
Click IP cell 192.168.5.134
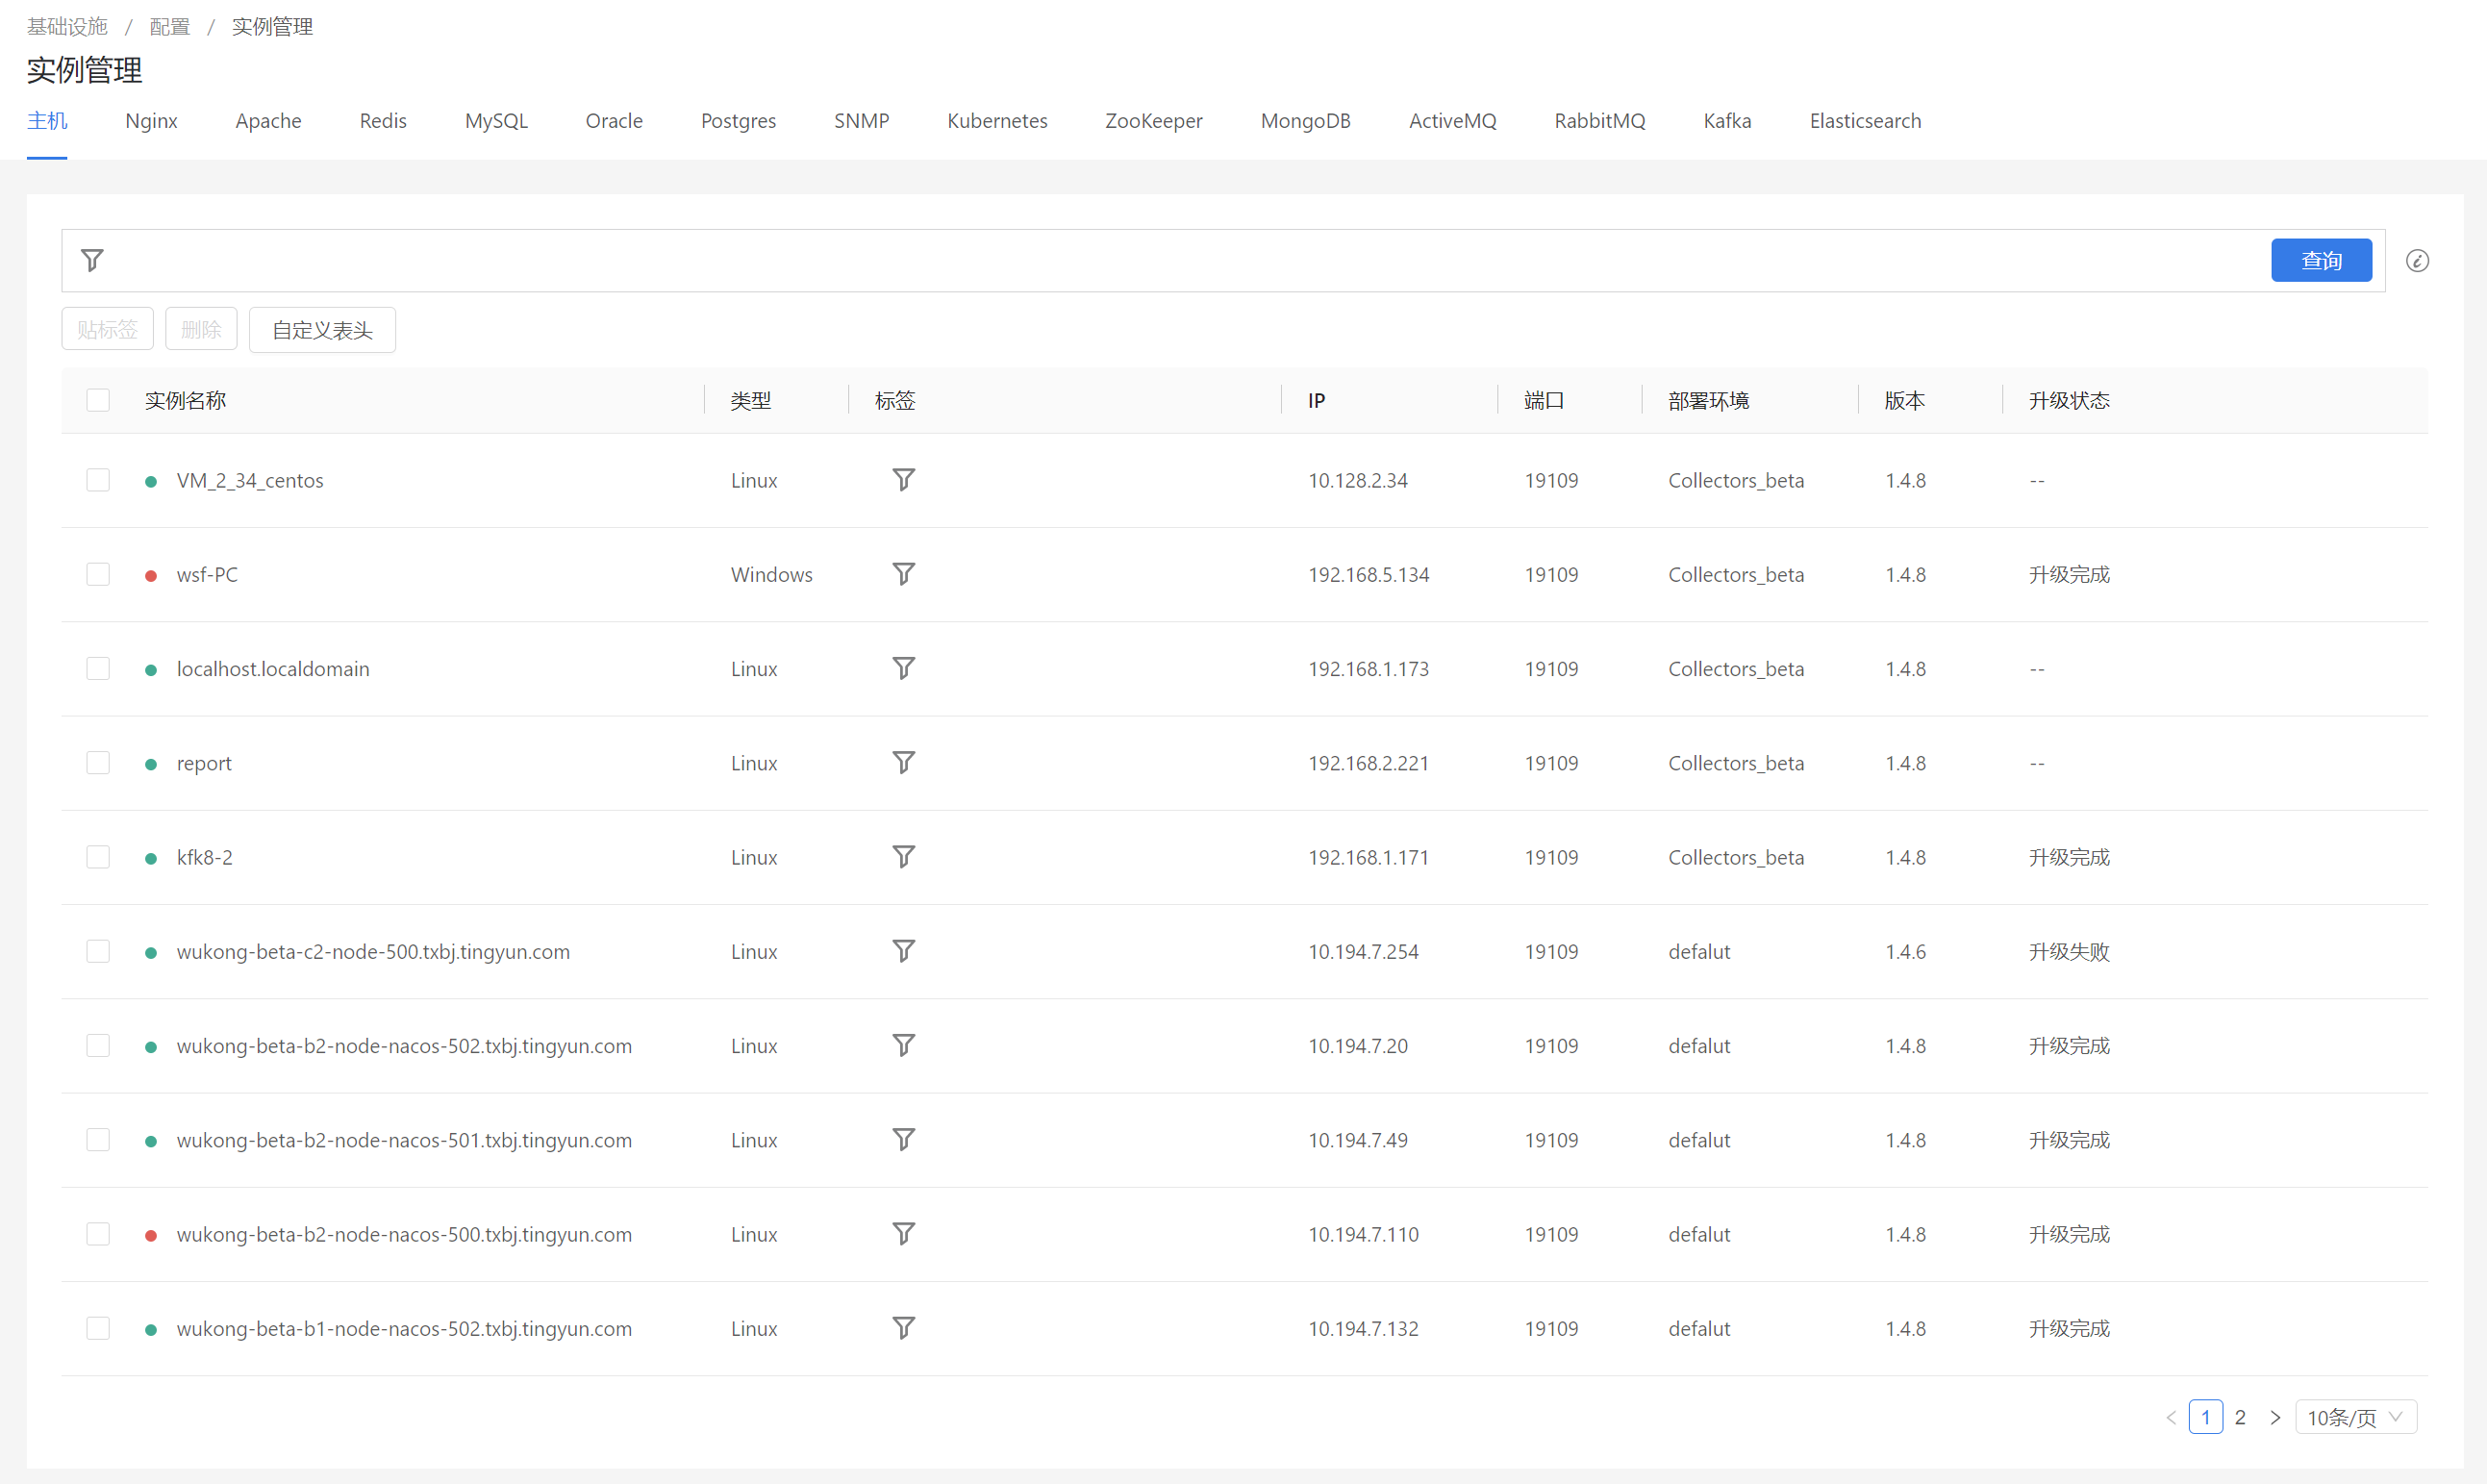click(1368, 575)
